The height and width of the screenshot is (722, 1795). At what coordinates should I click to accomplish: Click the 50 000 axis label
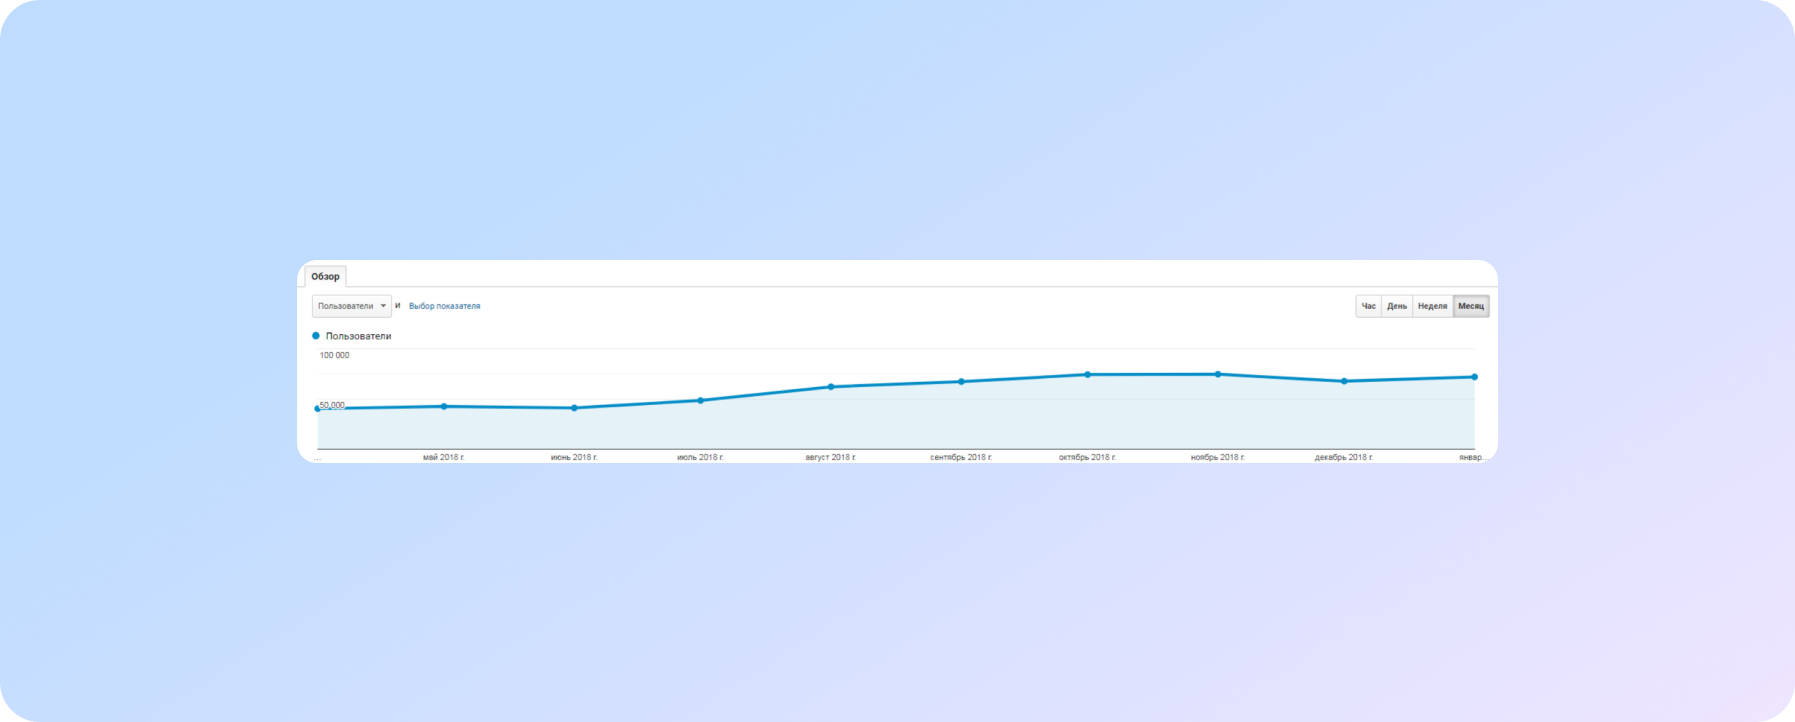332,405
